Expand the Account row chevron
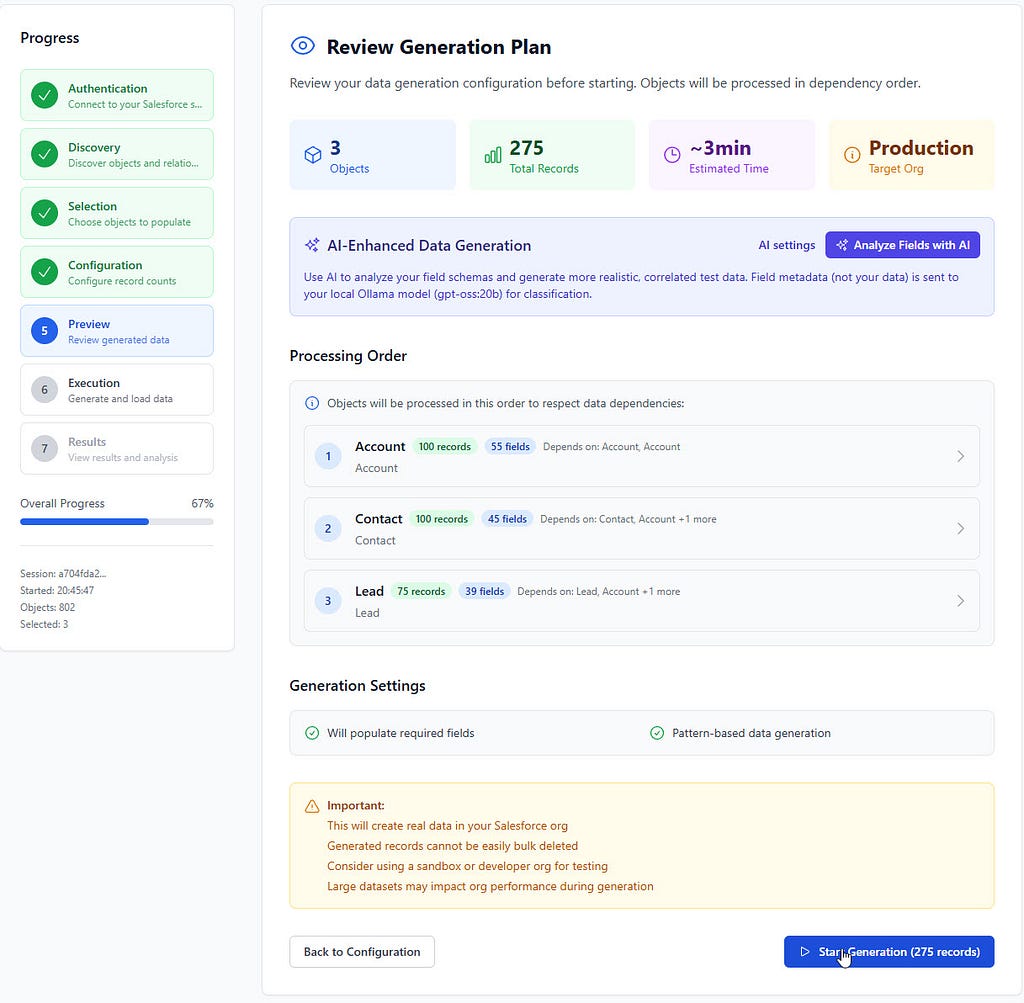1024x1003 pixels. [x=961, y=456]
